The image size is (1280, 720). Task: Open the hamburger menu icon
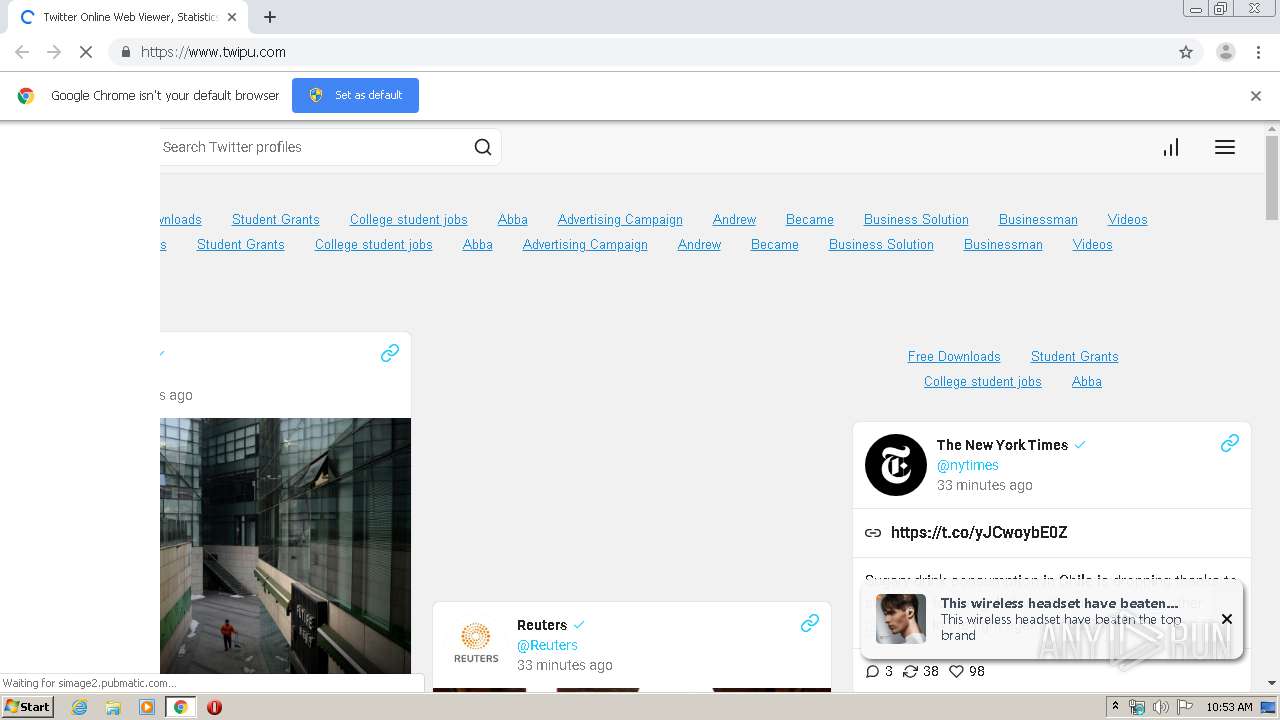[1225, 147]
